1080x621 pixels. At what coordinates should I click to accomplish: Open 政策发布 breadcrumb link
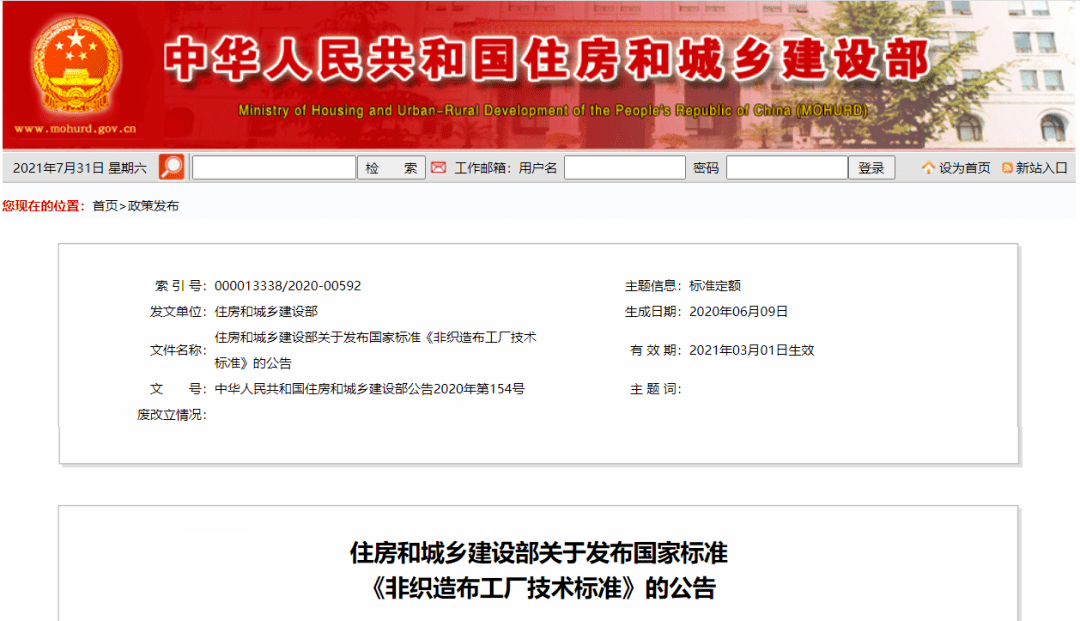153,206
